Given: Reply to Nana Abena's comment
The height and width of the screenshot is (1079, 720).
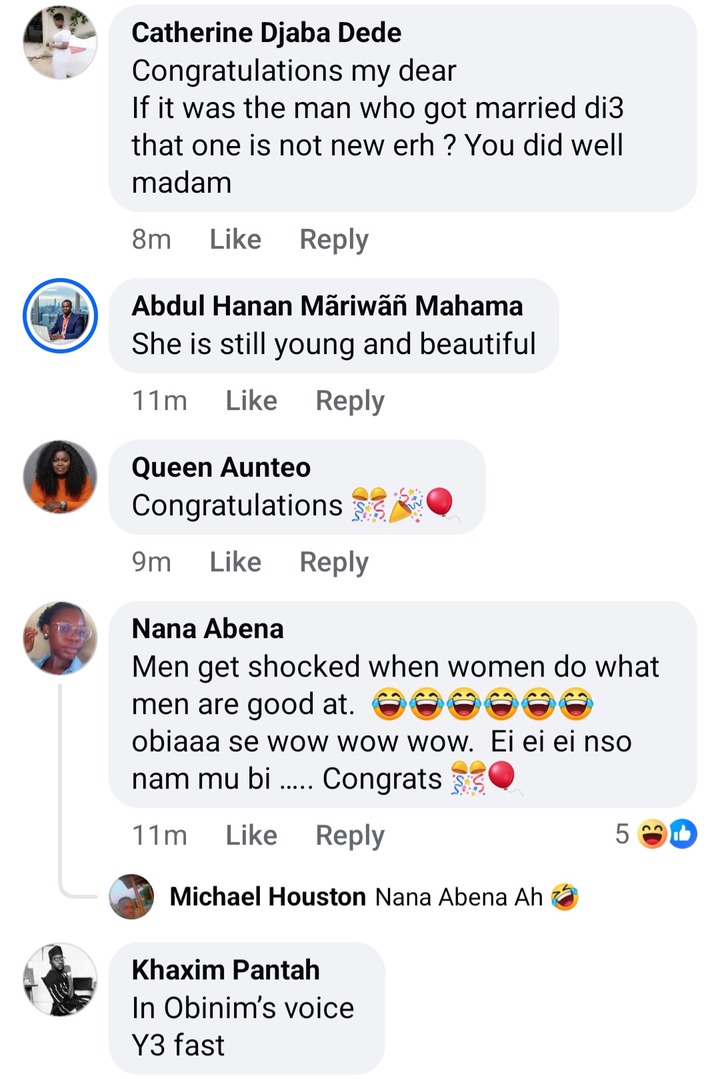Looking at the screenshot, I should point(350,835).
